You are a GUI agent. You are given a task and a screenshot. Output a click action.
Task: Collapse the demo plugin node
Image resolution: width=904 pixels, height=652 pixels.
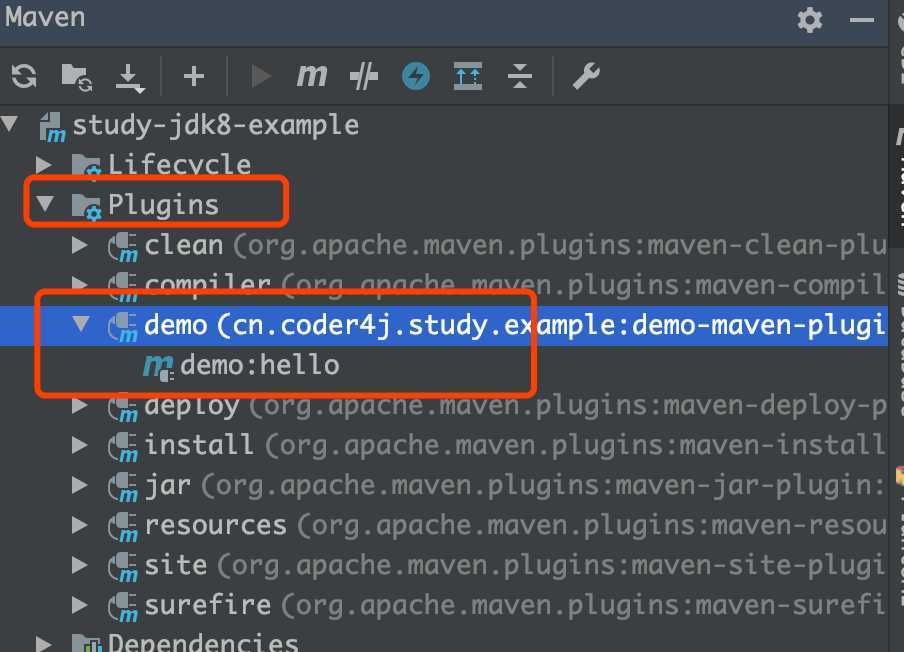point(81,323)
